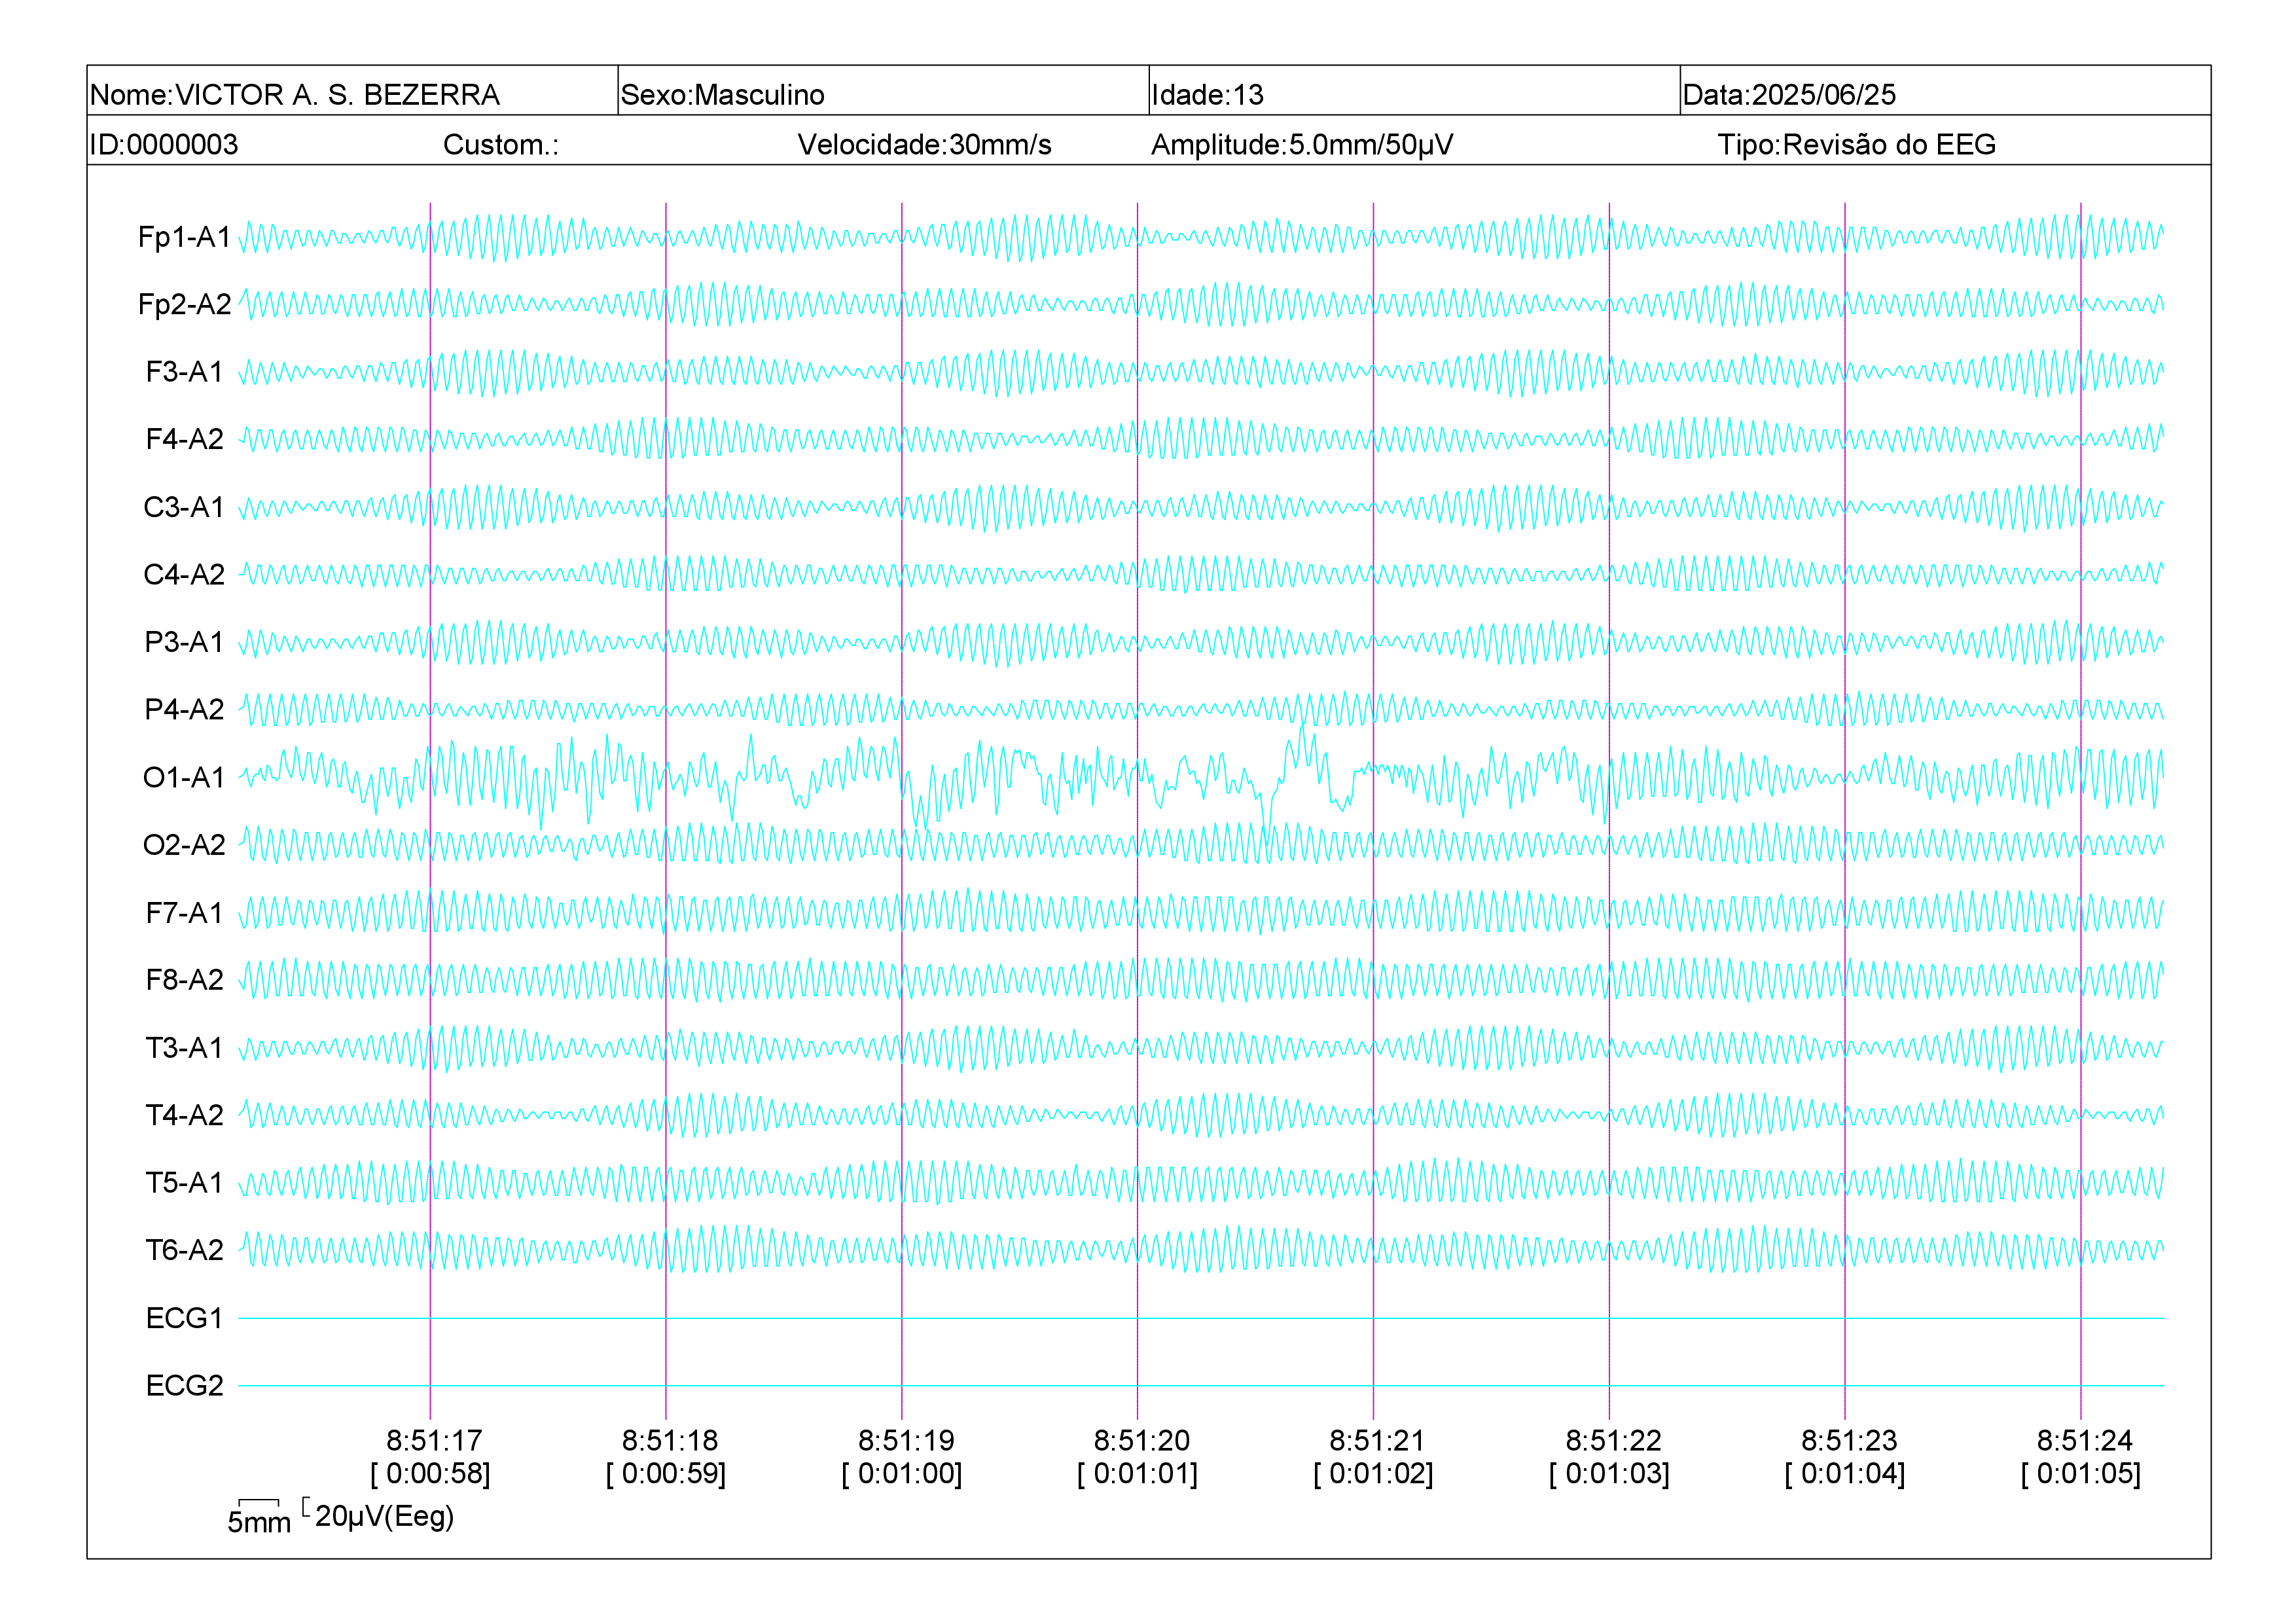2296x1624 pixels.
Task: Select the P4-A2 channel label
Action: 185,709
